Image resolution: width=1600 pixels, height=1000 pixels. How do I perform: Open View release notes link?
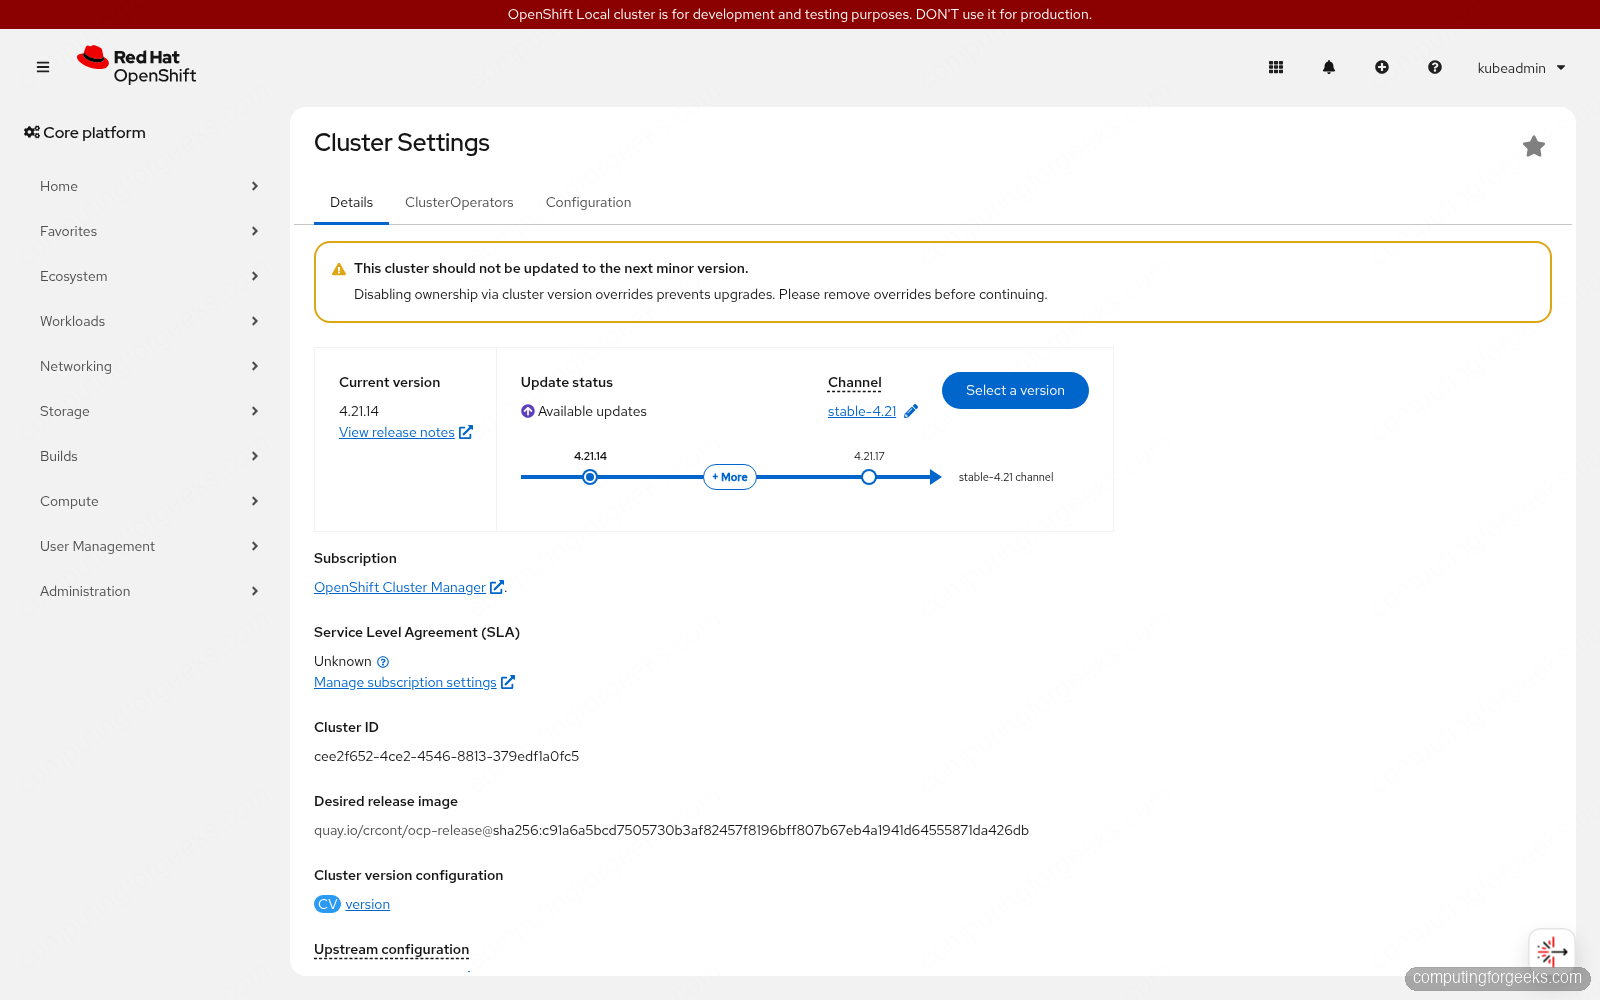405,432
